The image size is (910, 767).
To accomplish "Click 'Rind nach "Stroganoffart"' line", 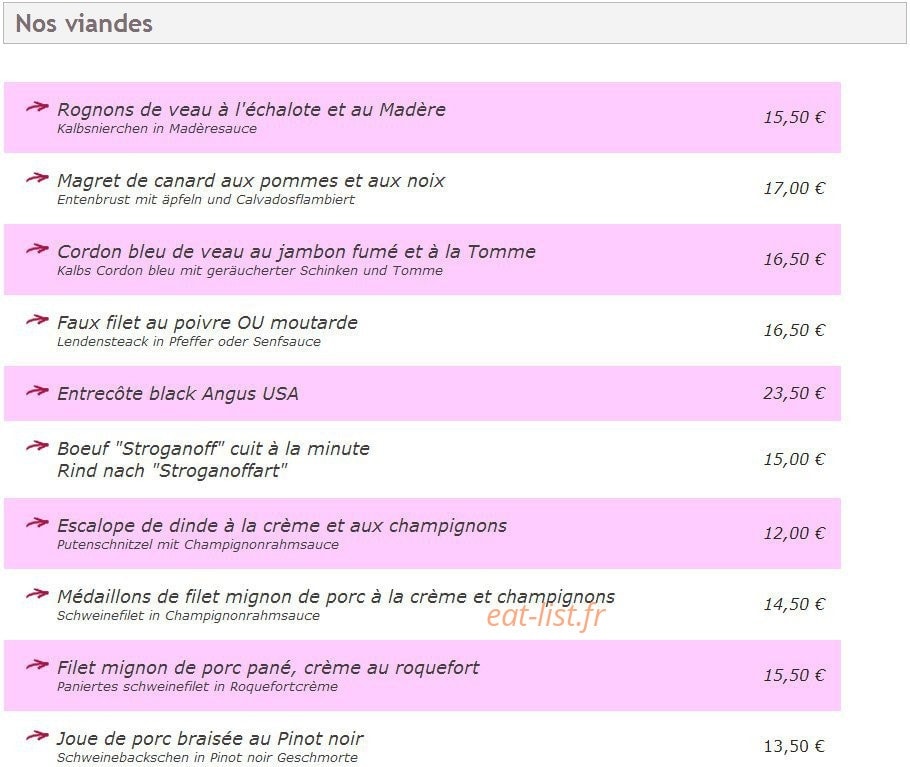I will click(x=172, y=471).
